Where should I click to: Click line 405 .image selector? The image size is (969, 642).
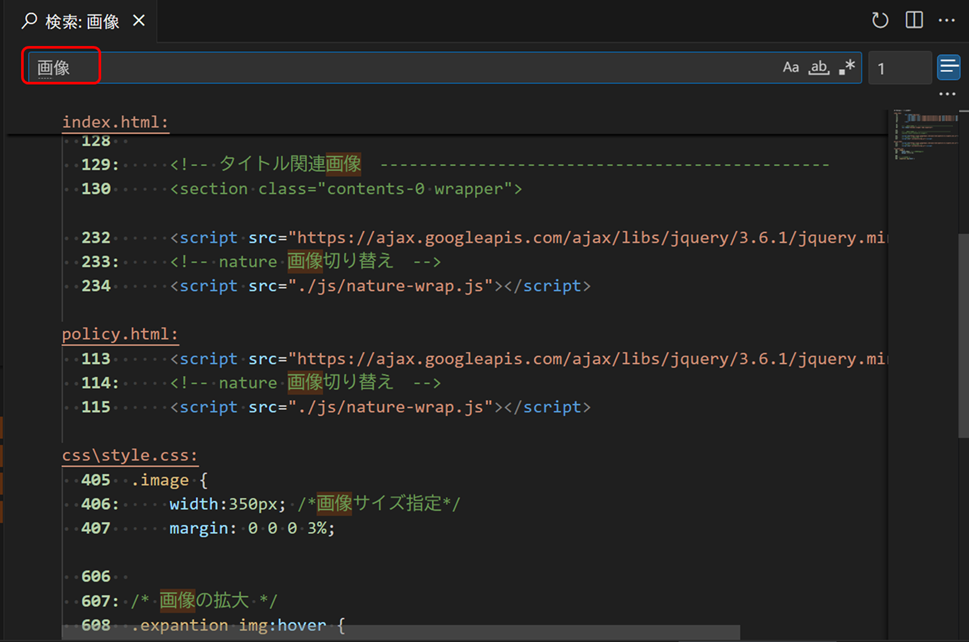[x=169, y=480]
